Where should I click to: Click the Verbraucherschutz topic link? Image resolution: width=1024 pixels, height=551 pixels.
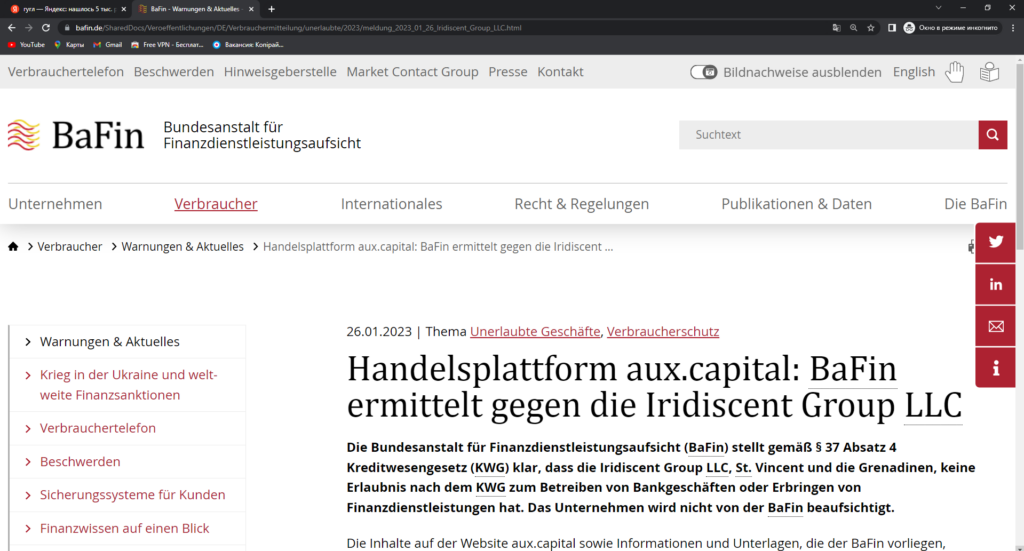663,331
